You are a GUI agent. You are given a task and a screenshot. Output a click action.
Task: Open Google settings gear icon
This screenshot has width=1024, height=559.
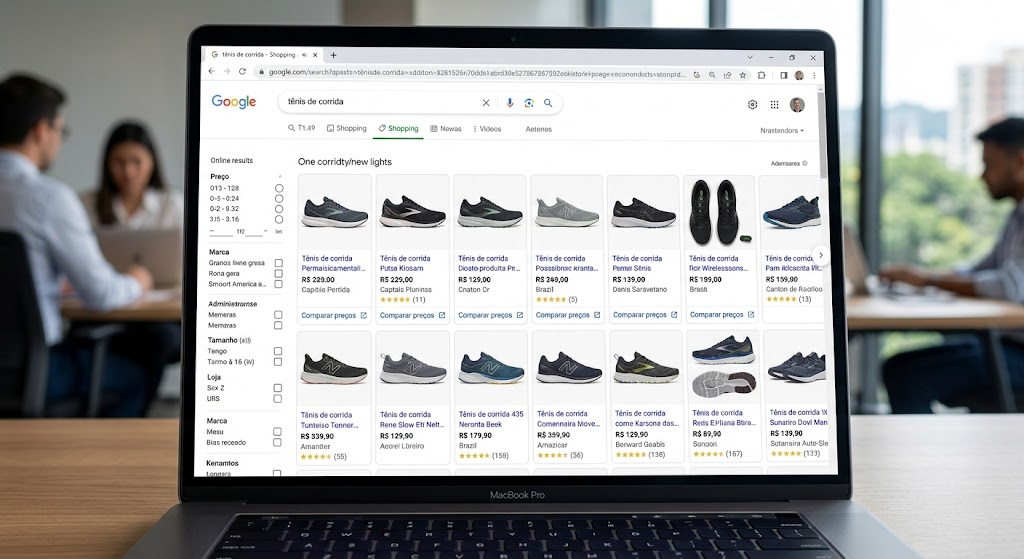pos(752,104)
